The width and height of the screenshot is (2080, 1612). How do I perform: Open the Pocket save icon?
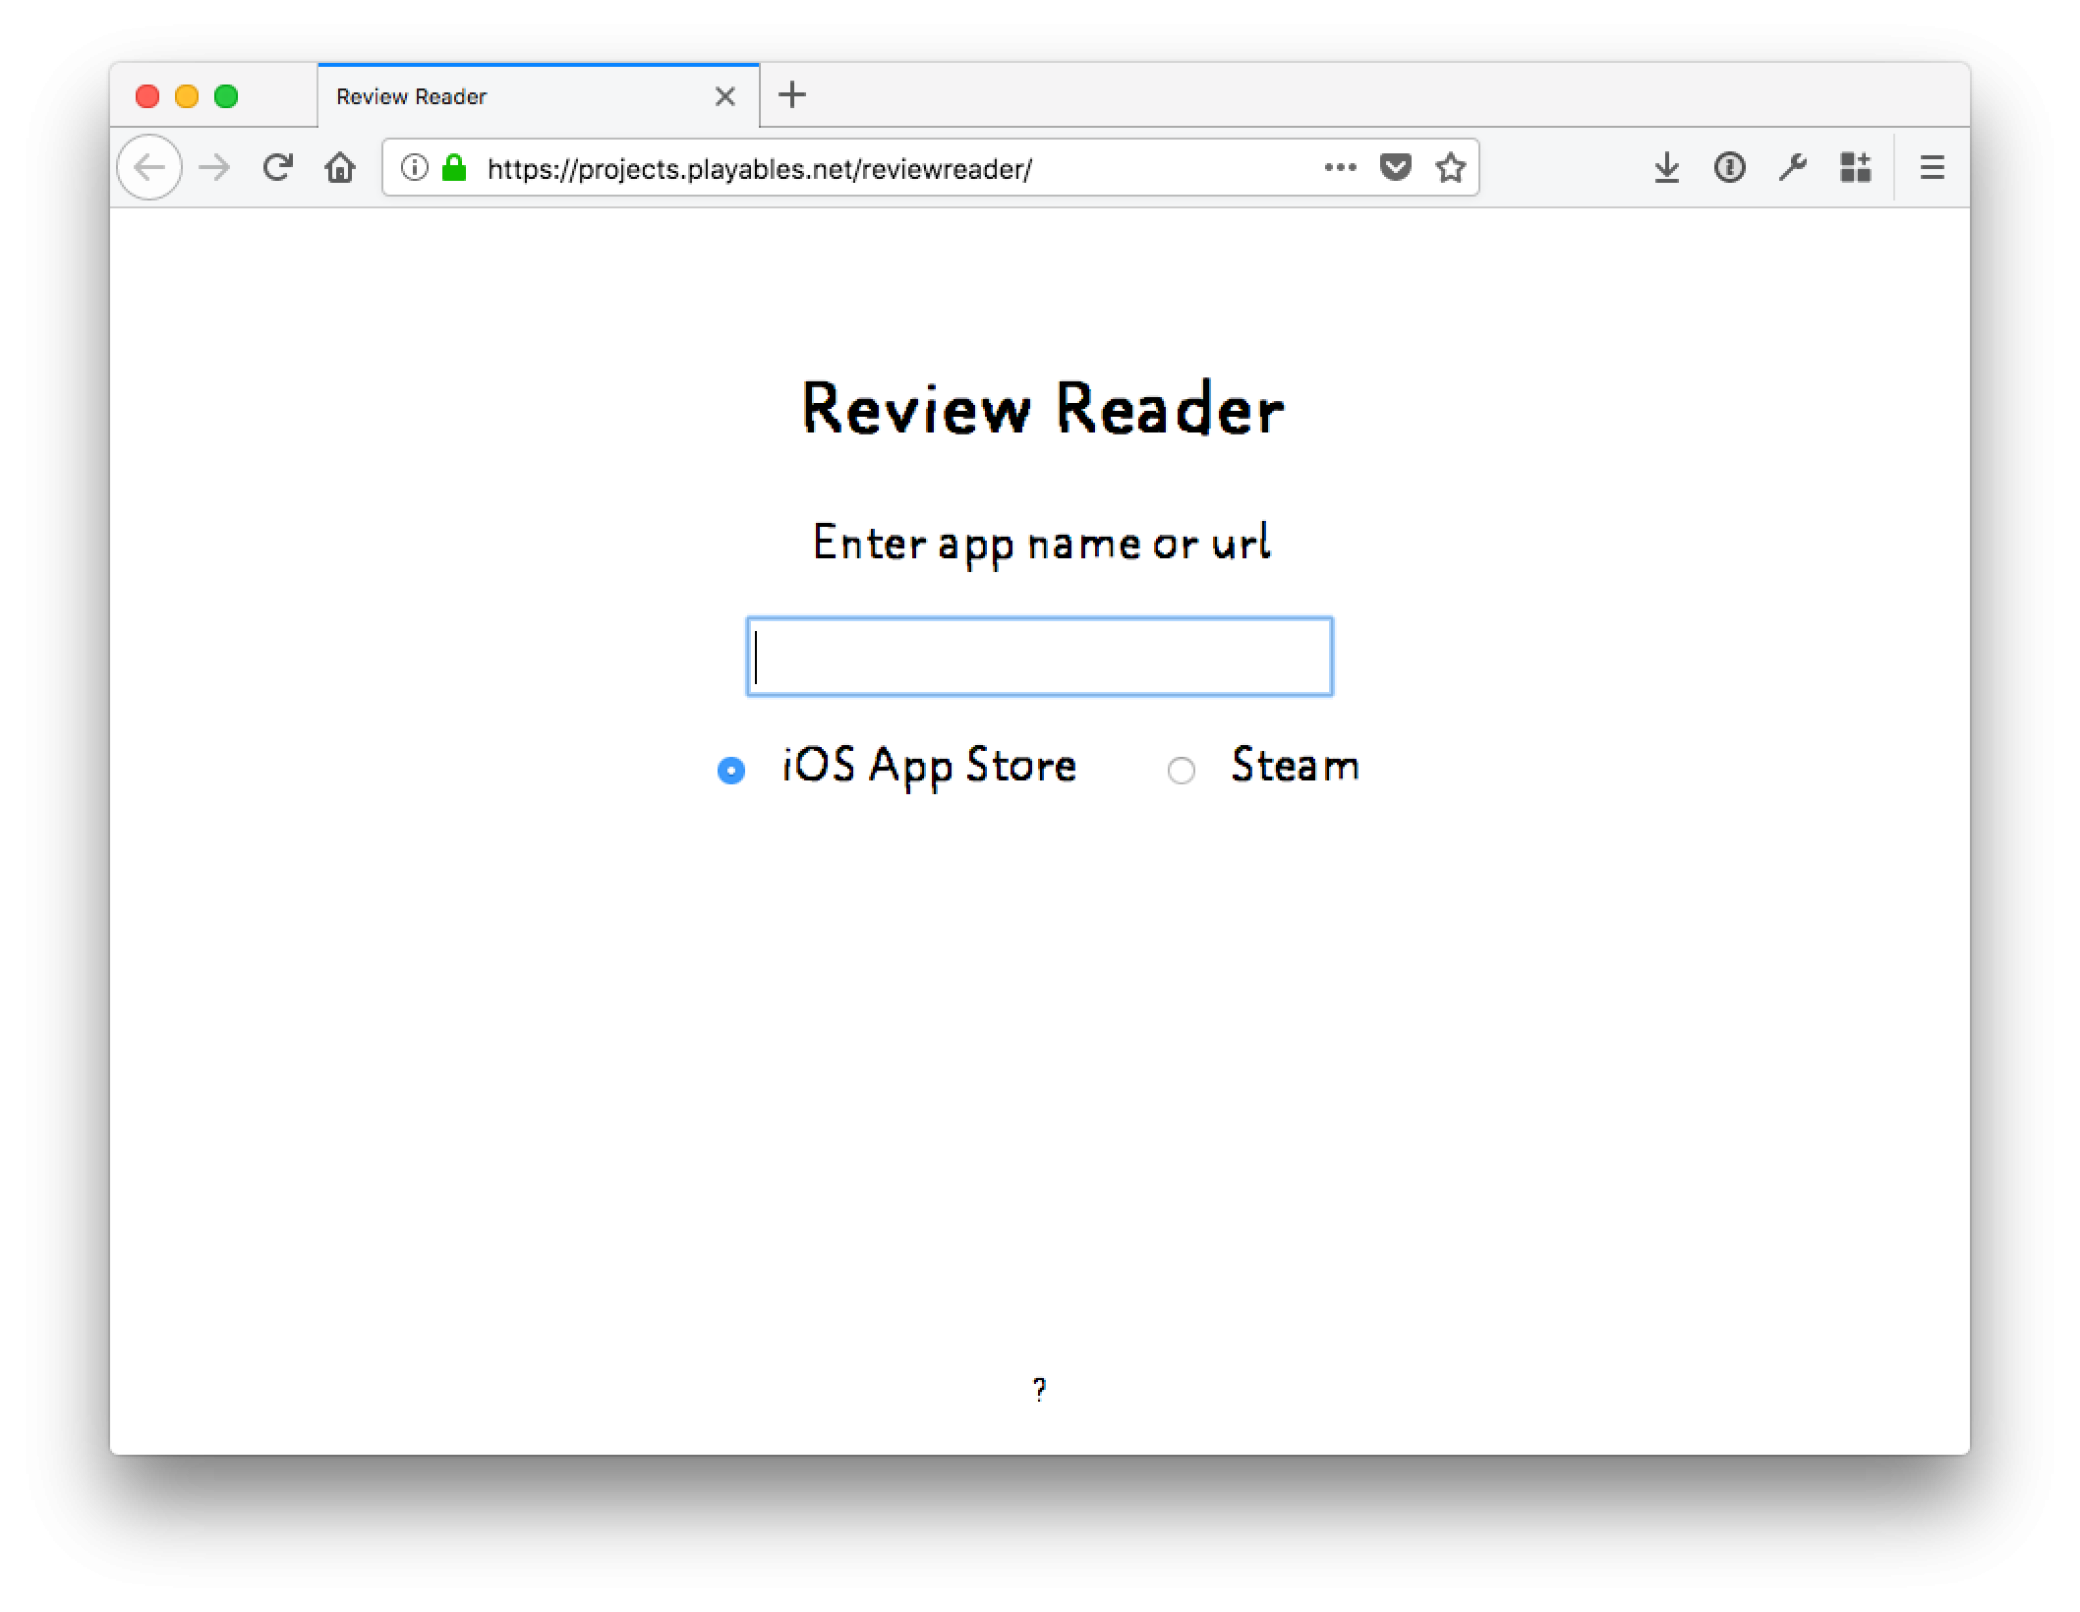tap(1393, 167)
